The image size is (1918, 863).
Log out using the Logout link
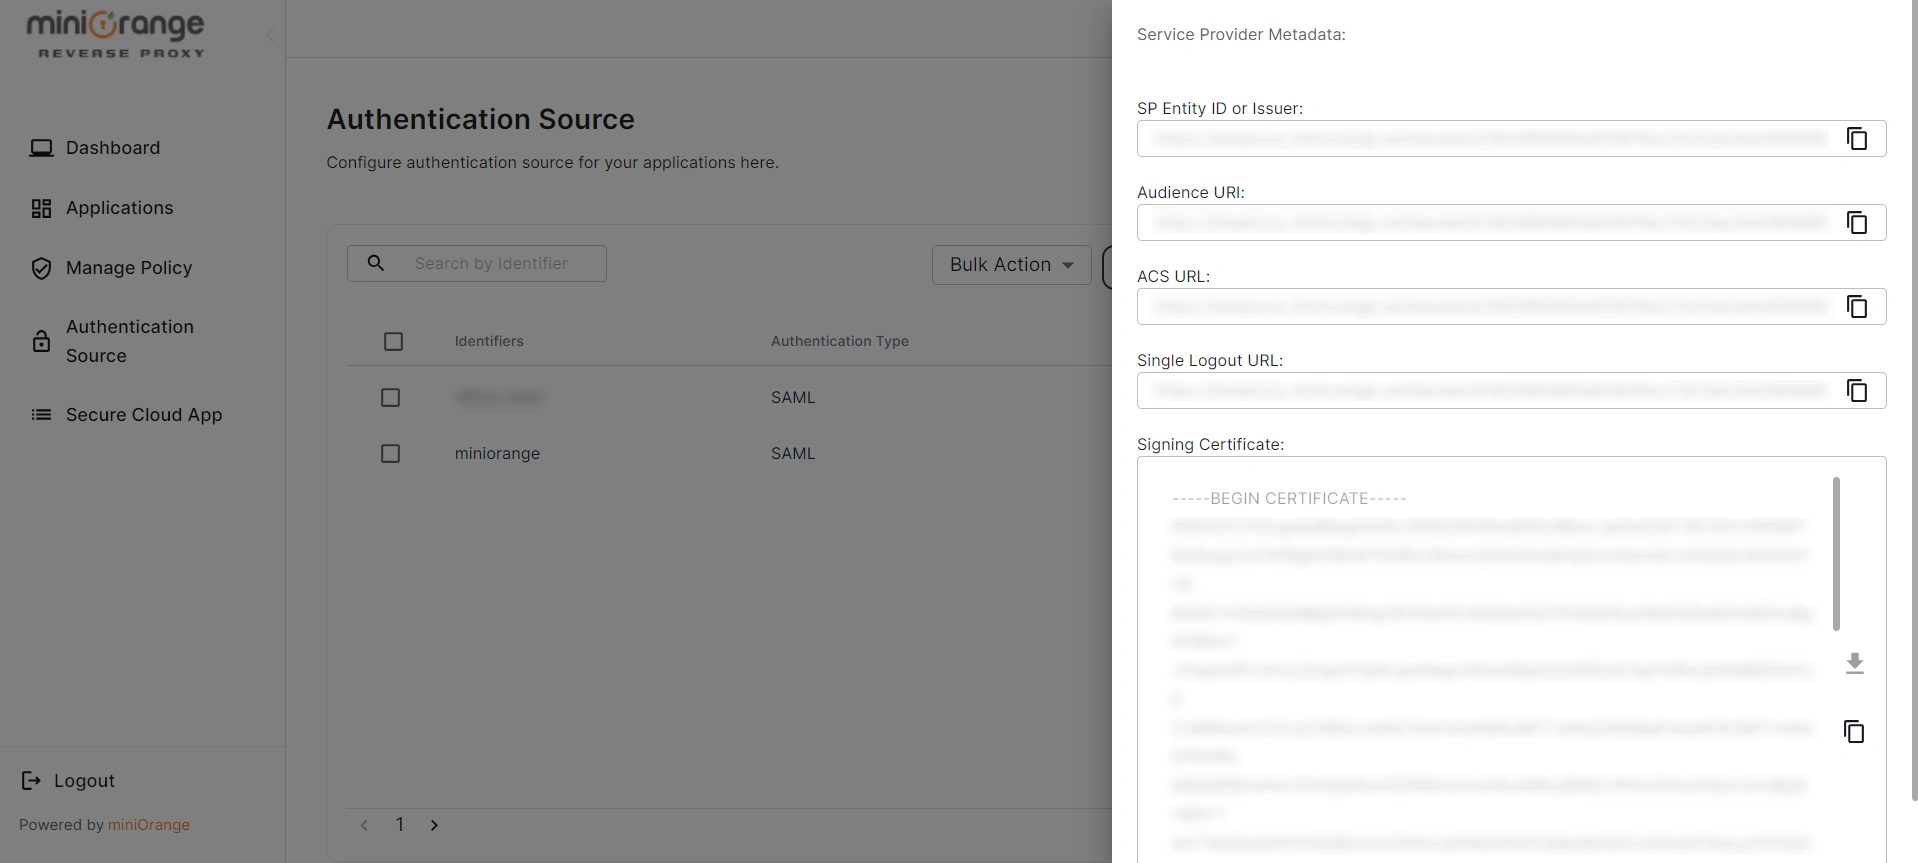click(85, 781)
